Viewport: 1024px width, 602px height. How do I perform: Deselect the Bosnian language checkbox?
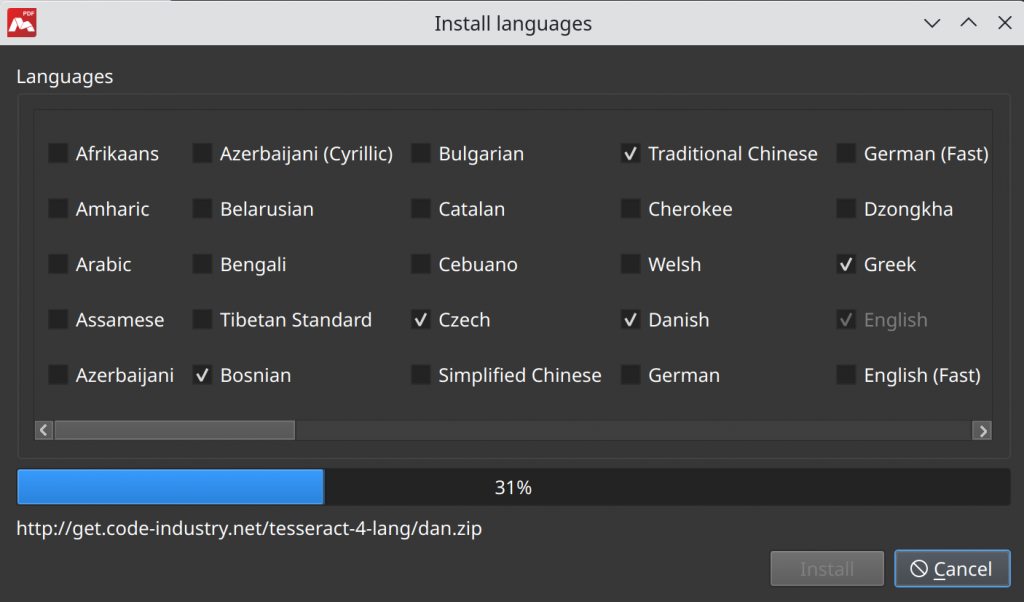[x=202, y=376]
